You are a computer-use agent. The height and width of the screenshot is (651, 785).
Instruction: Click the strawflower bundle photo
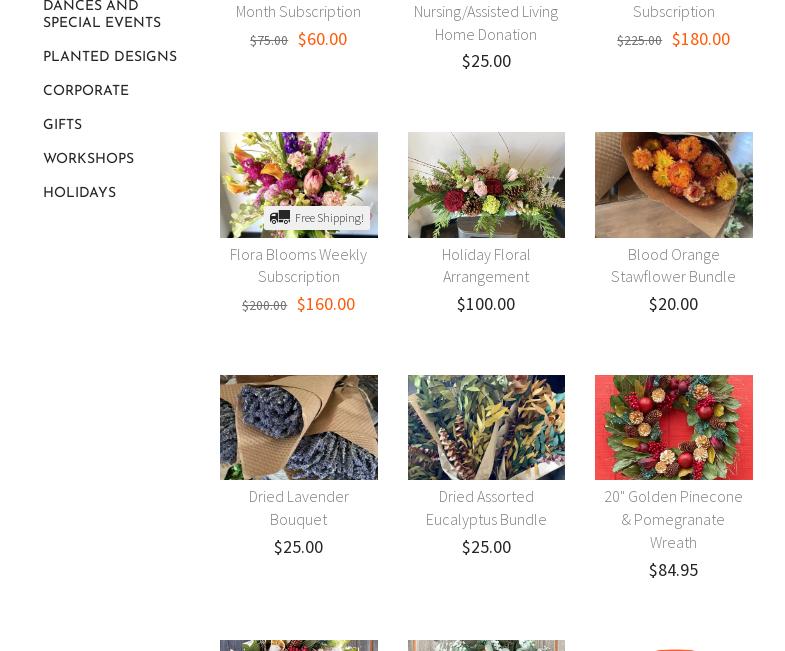(673, 185)
